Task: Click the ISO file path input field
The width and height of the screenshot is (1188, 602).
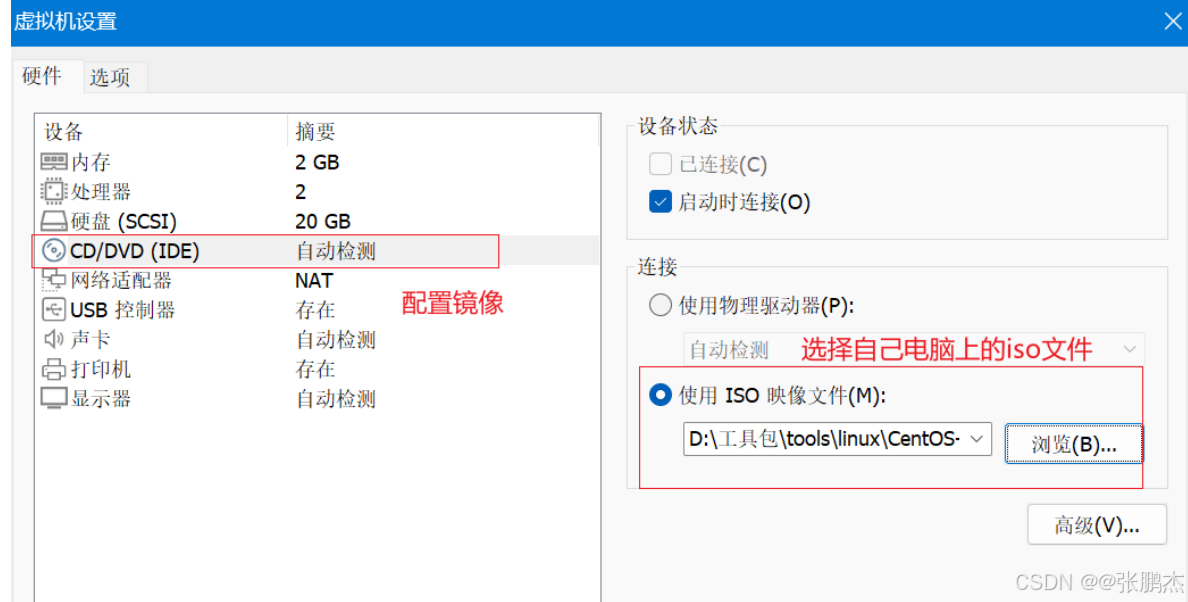Action: pyautogui.click(x=837, y=439)
